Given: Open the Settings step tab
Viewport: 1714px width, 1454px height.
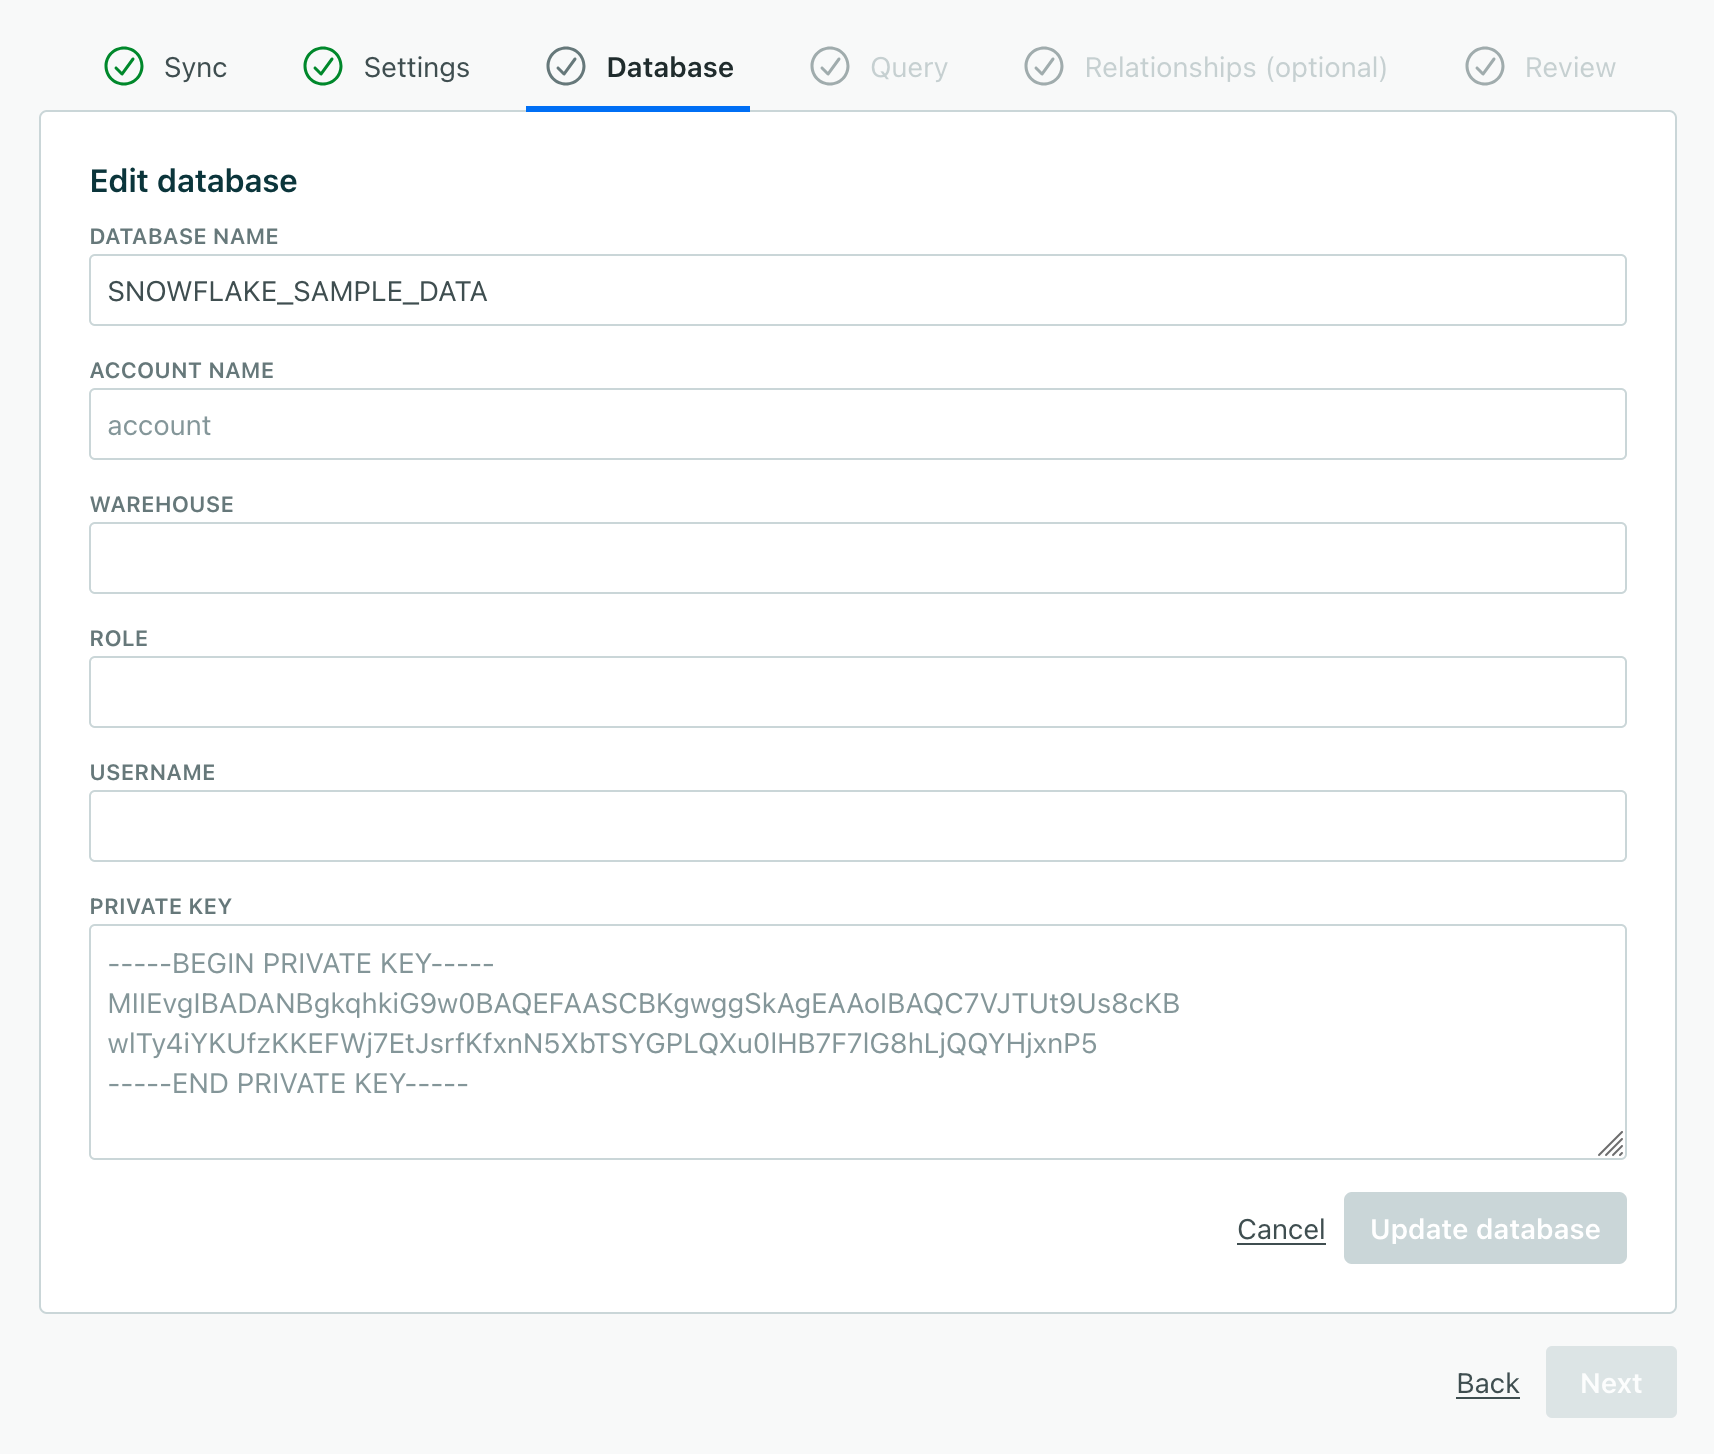Looking at the screenshot, I should pos(387,67).
